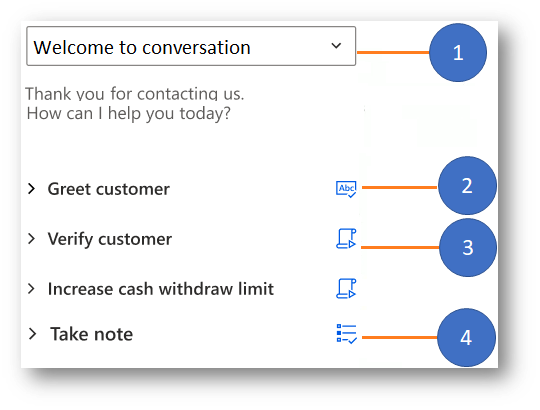This screenshot has width=540, height=410.
Task: Click the Thank you for contacting us text
Action: point(135,94)
